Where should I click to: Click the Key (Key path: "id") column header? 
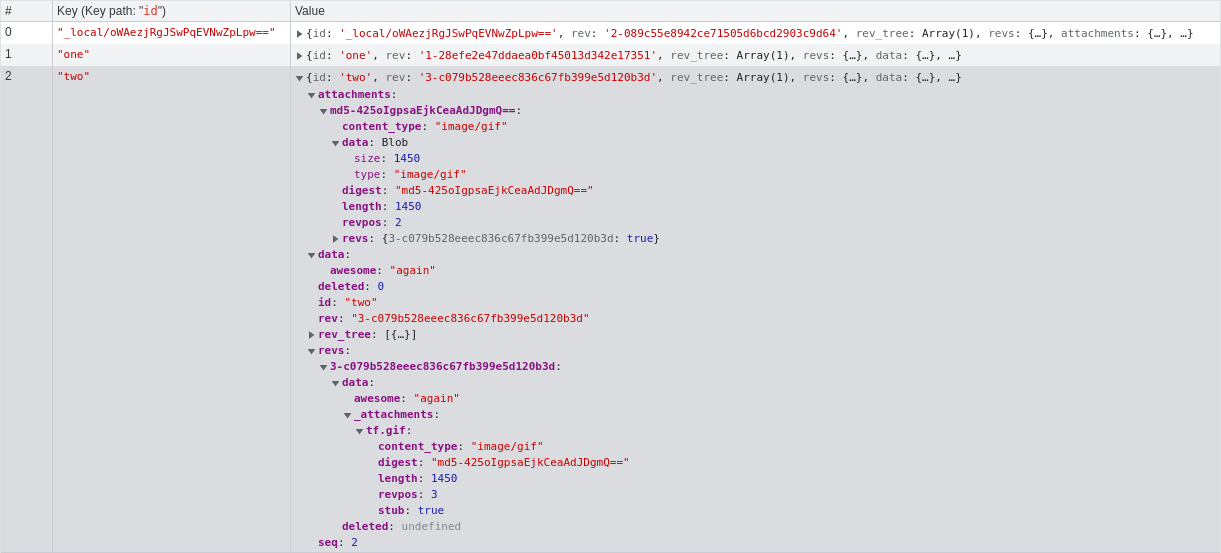click(x=171, y=11)
